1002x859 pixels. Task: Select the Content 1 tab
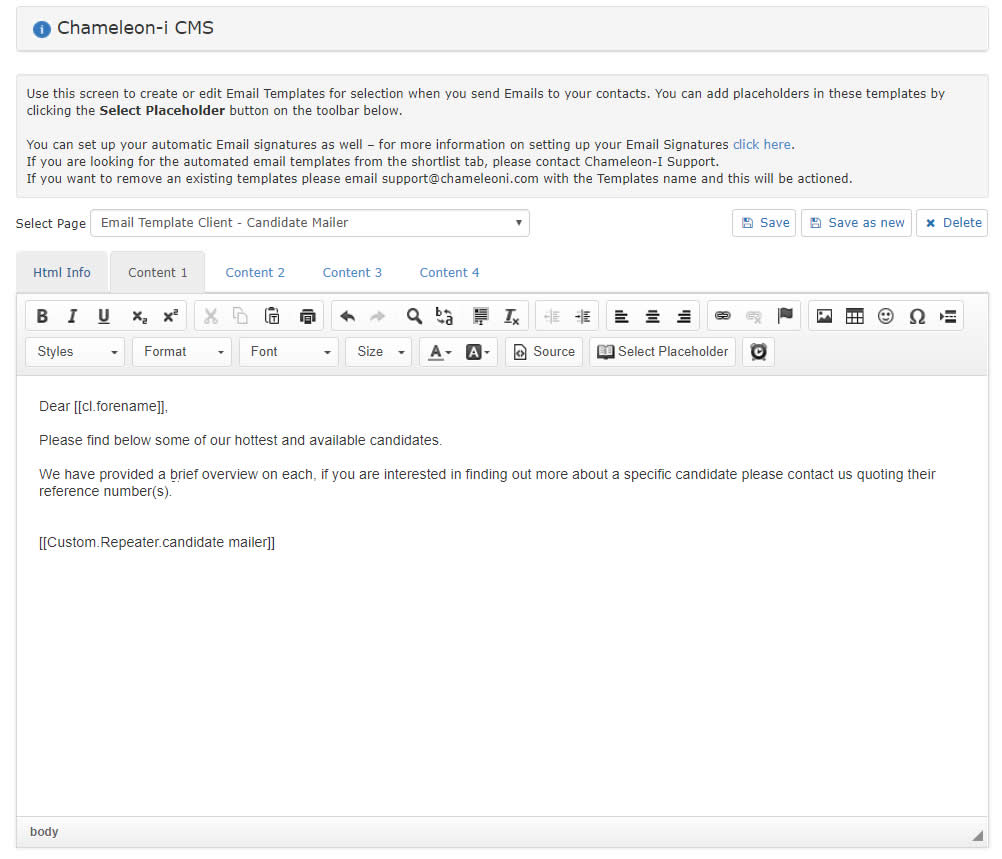(x=158, y=272)
